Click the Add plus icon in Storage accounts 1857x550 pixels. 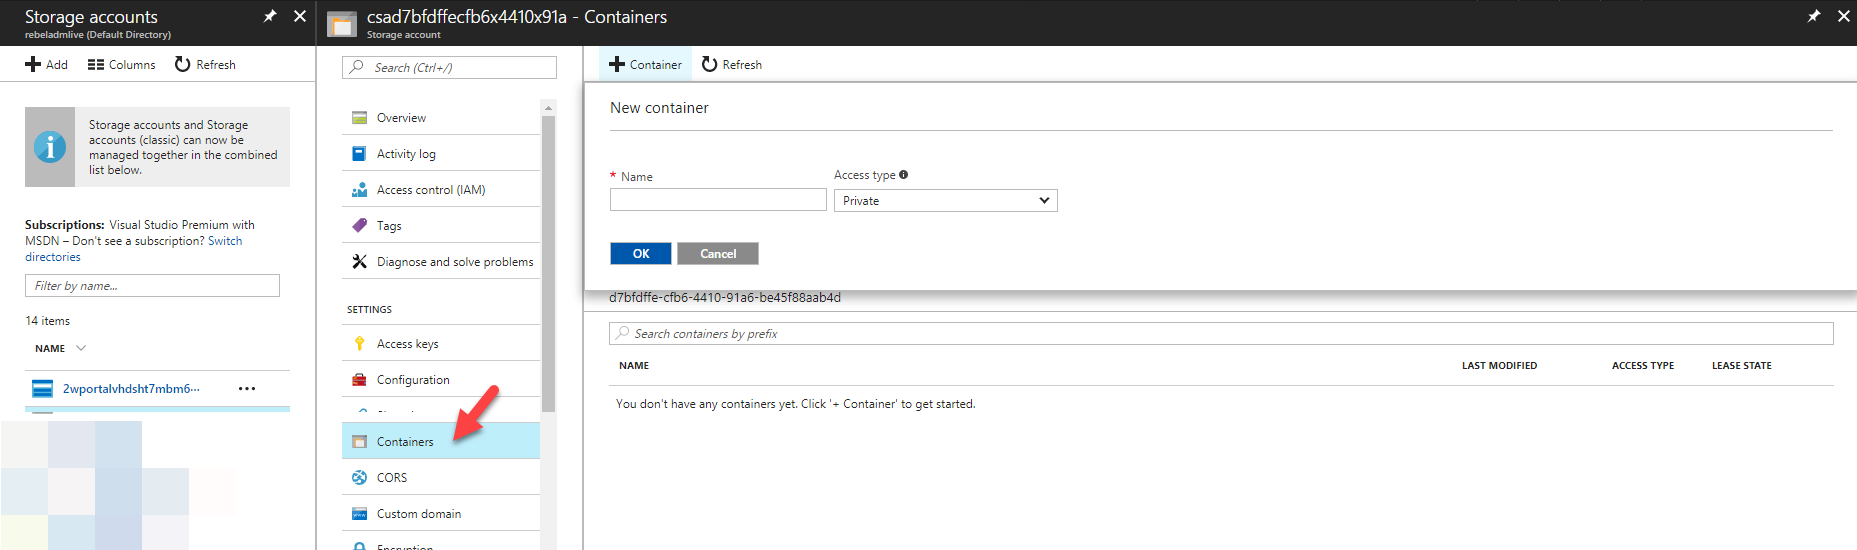point(33,65)
